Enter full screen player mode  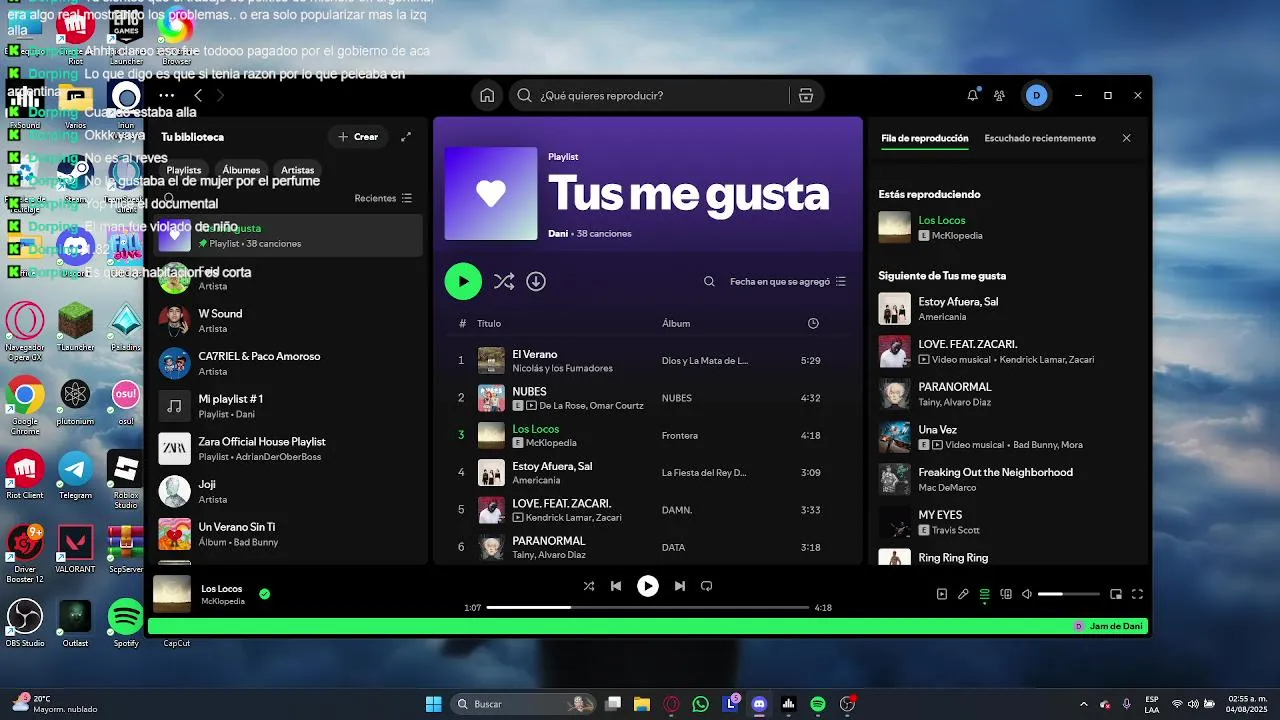[1137, 594]
